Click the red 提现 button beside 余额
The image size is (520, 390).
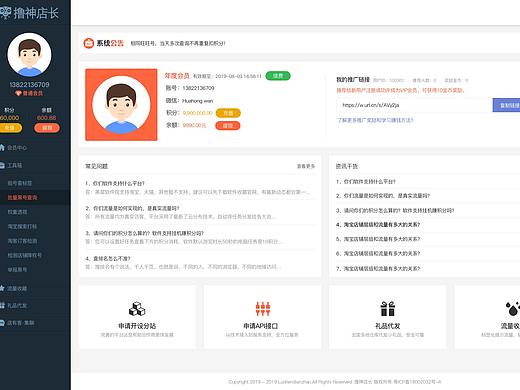[x=228, y=126]
